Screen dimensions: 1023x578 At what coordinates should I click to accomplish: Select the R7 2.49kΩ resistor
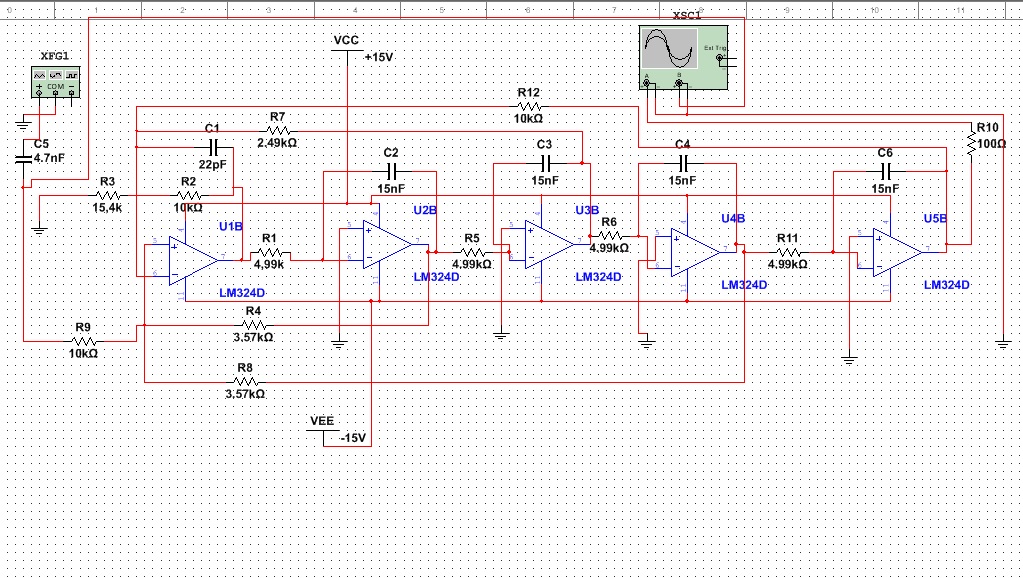(x=277, y=130)
